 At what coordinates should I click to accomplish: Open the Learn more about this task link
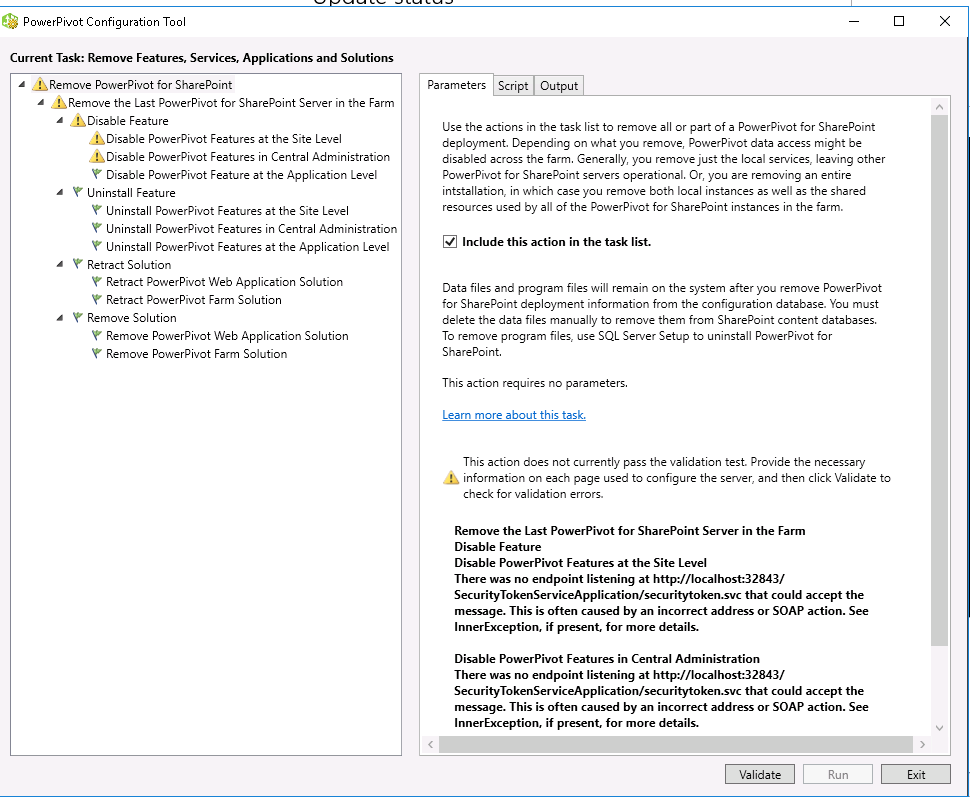[513, 414]
